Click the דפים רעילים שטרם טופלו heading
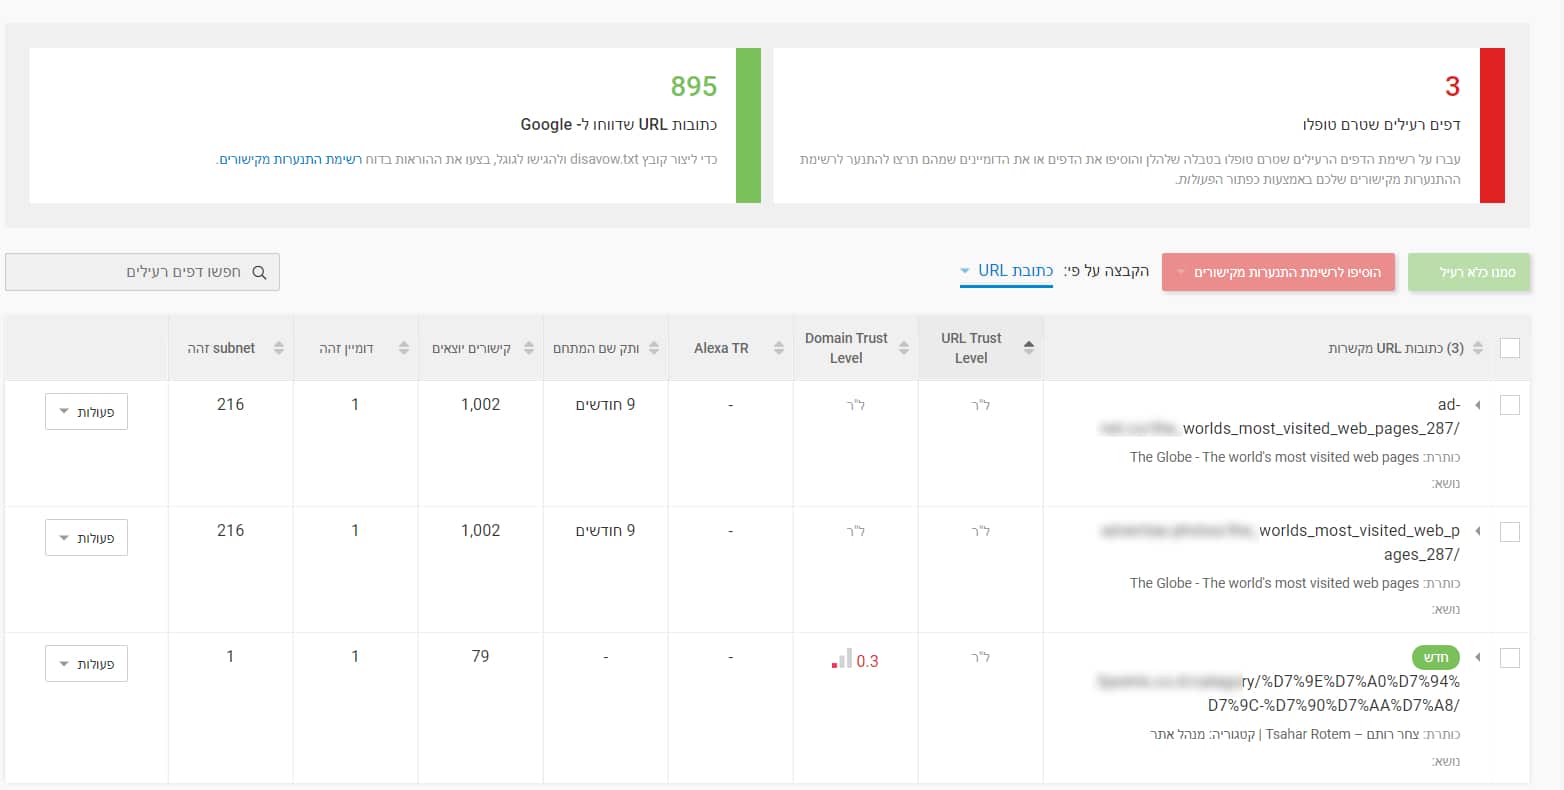The width and height of the screenshot is (1564, 790). 1382,125
